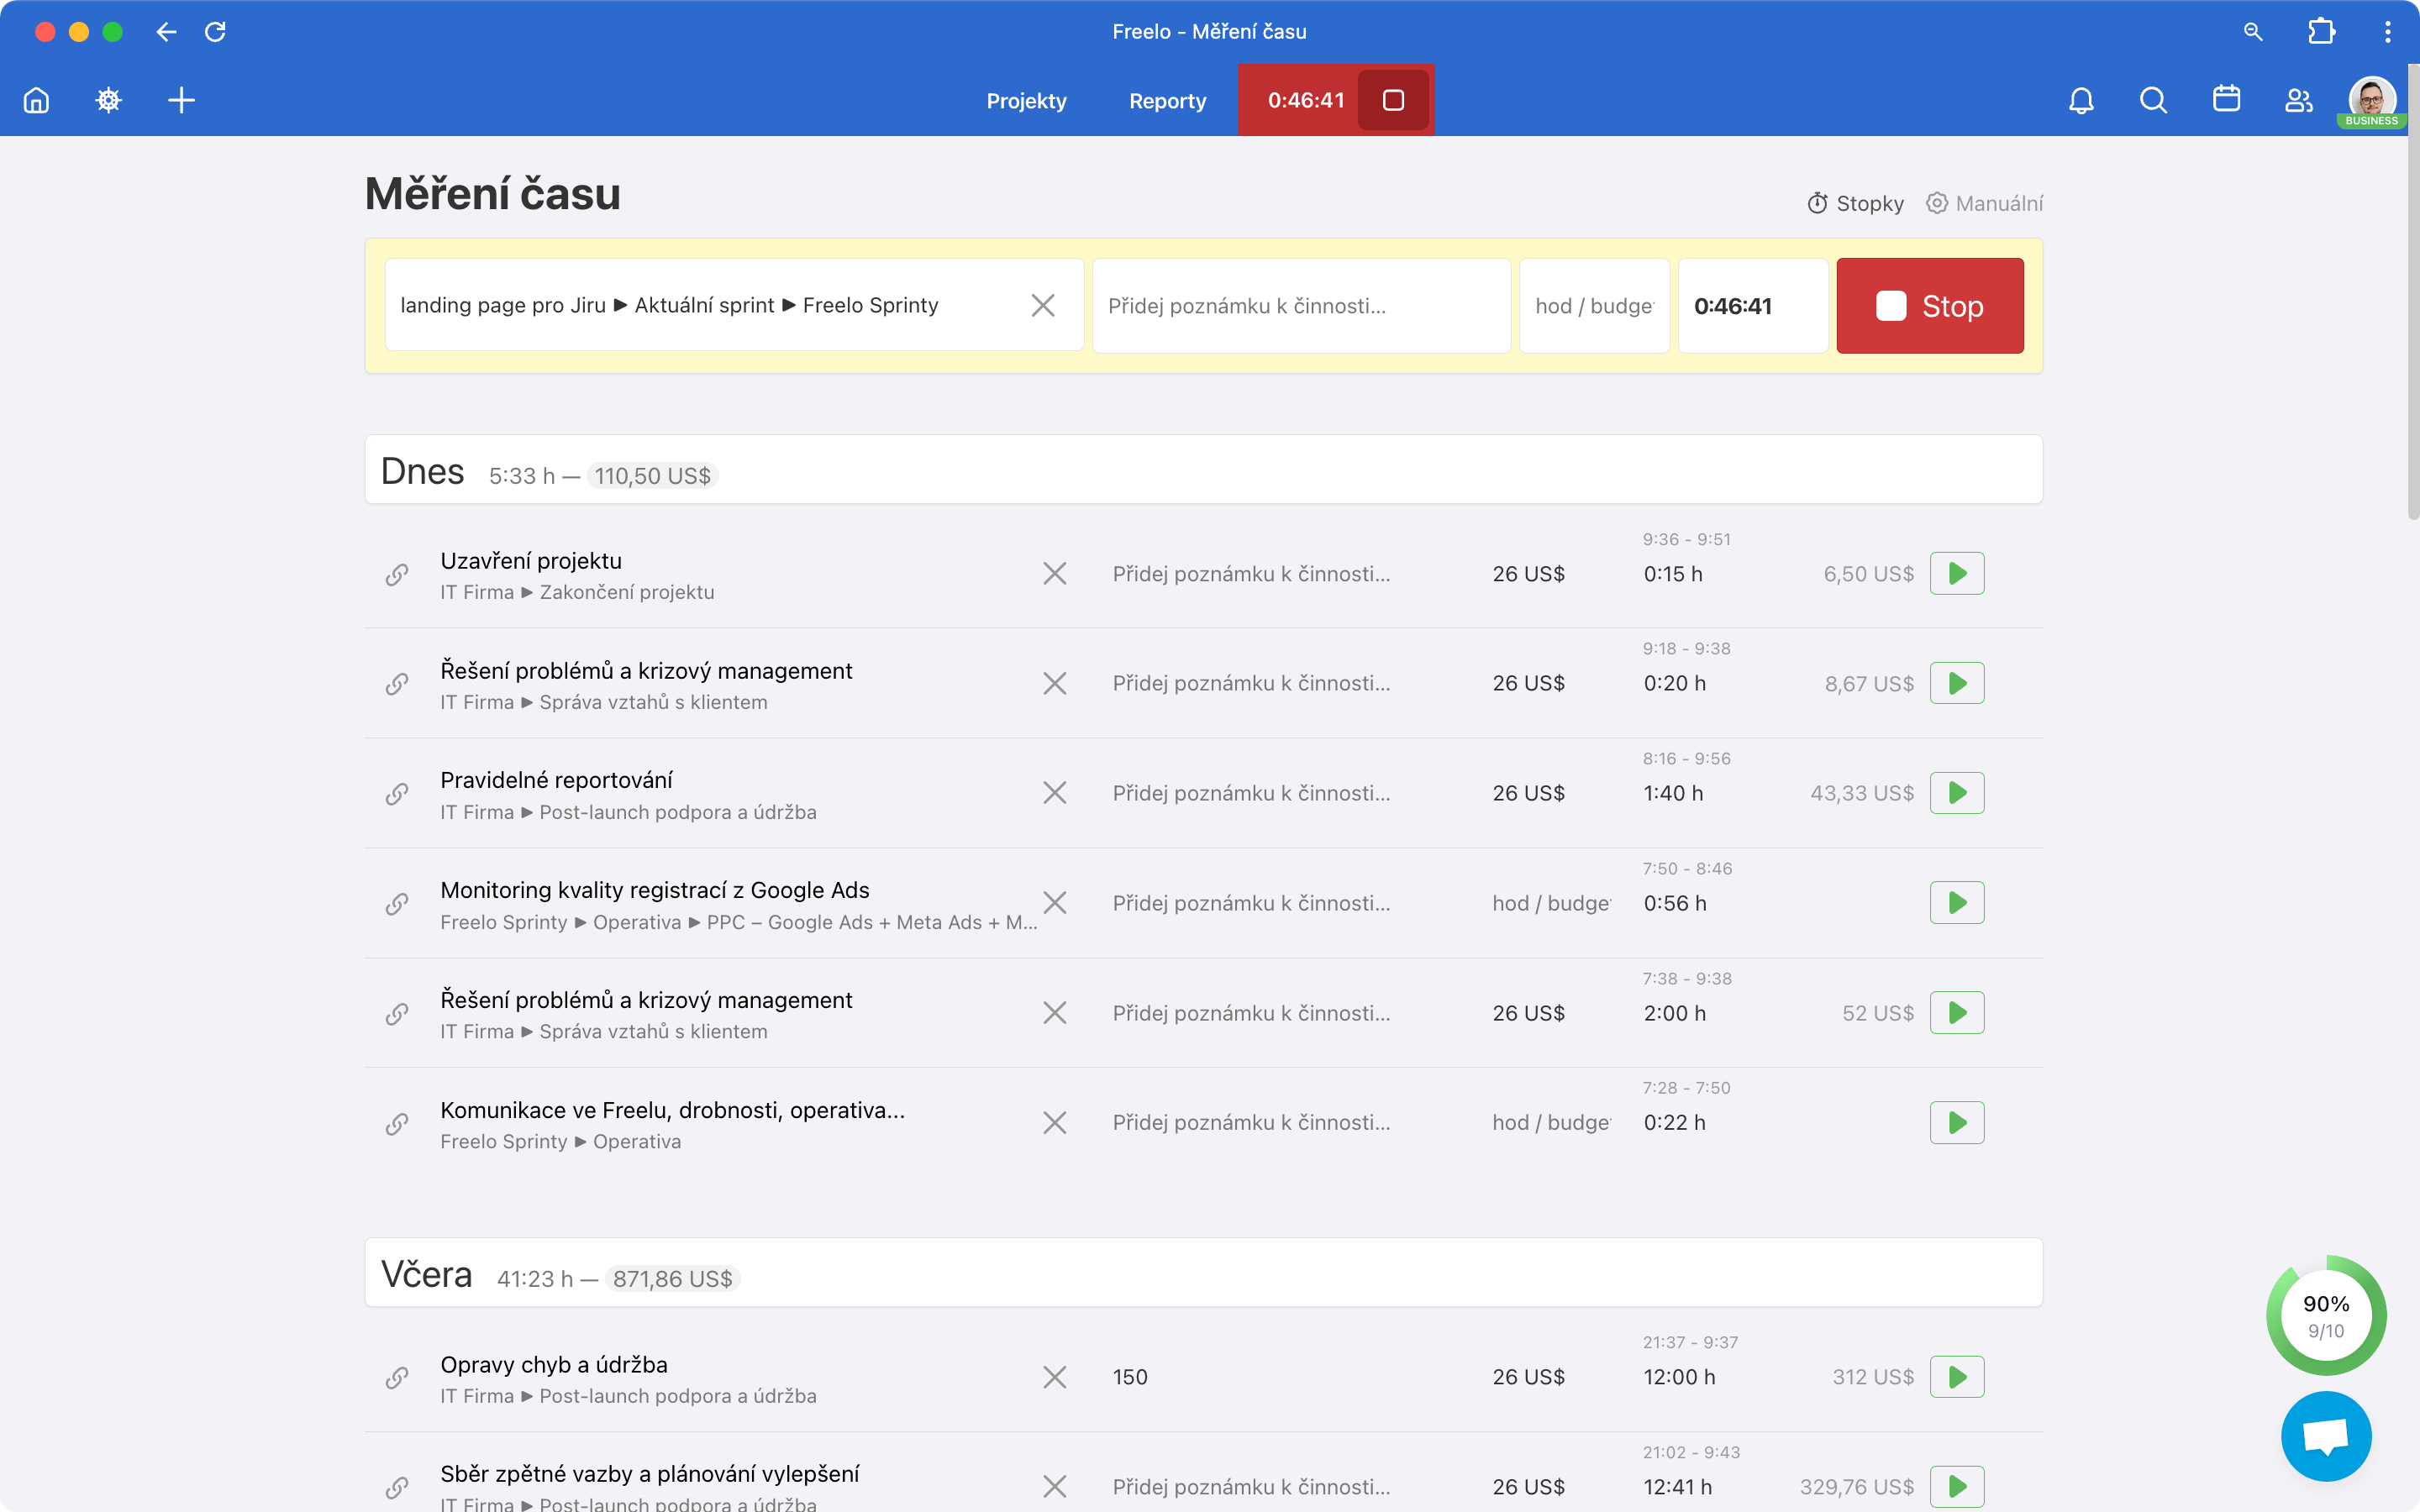Switch to Manuální mode

[1984, 204]
